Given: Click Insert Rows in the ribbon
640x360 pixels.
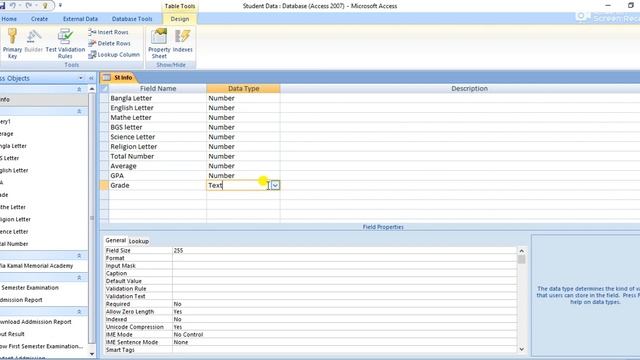Looking at the screenshot, I should coord(109,32).
